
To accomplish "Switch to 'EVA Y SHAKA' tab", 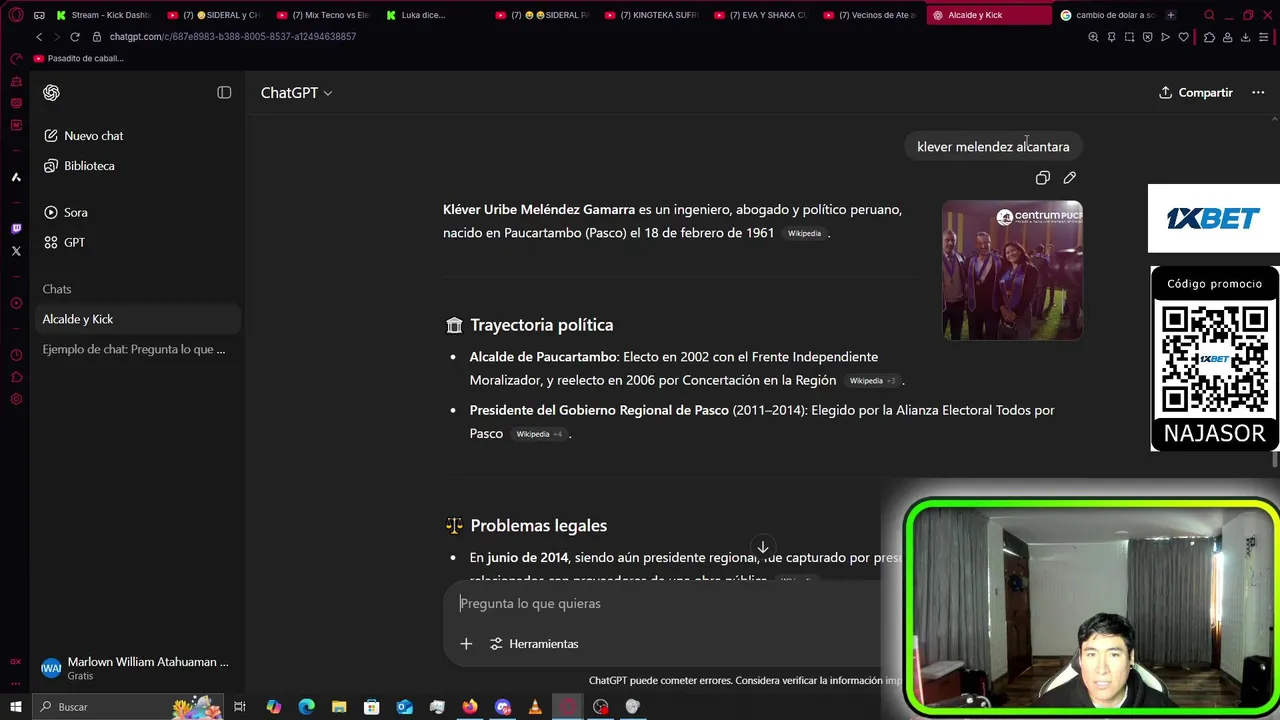I will 760,15.
